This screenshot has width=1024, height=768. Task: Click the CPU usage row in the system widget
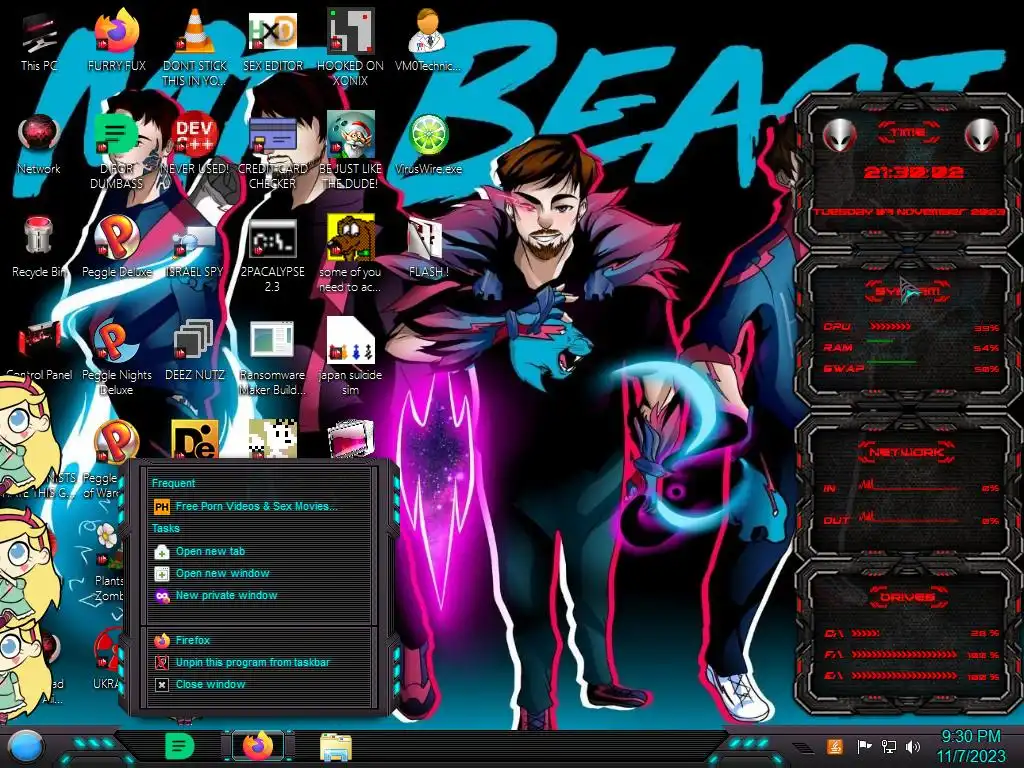pos(912,327)
